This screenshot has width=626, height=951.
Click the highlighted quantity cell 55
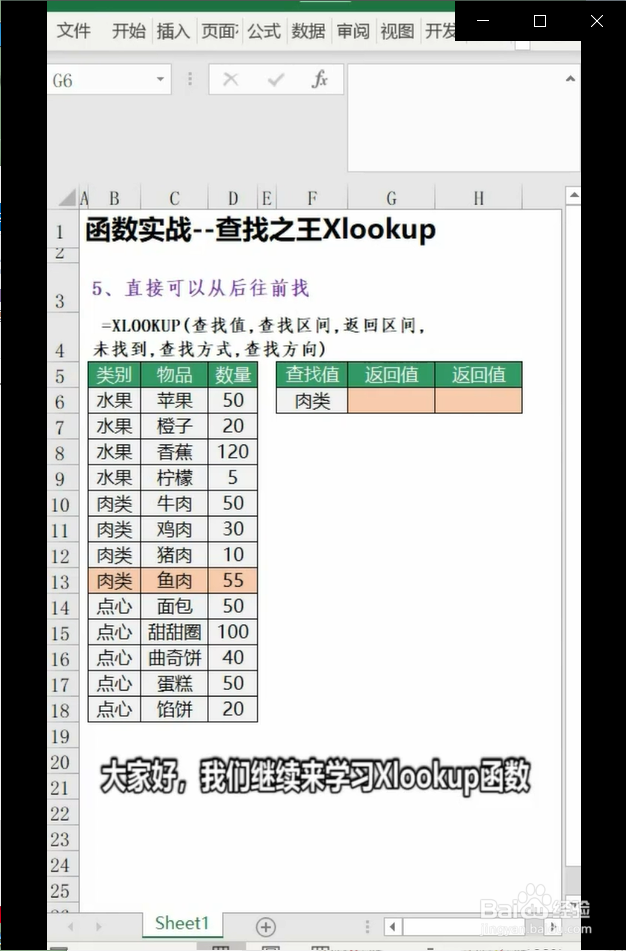pos(233,580)
